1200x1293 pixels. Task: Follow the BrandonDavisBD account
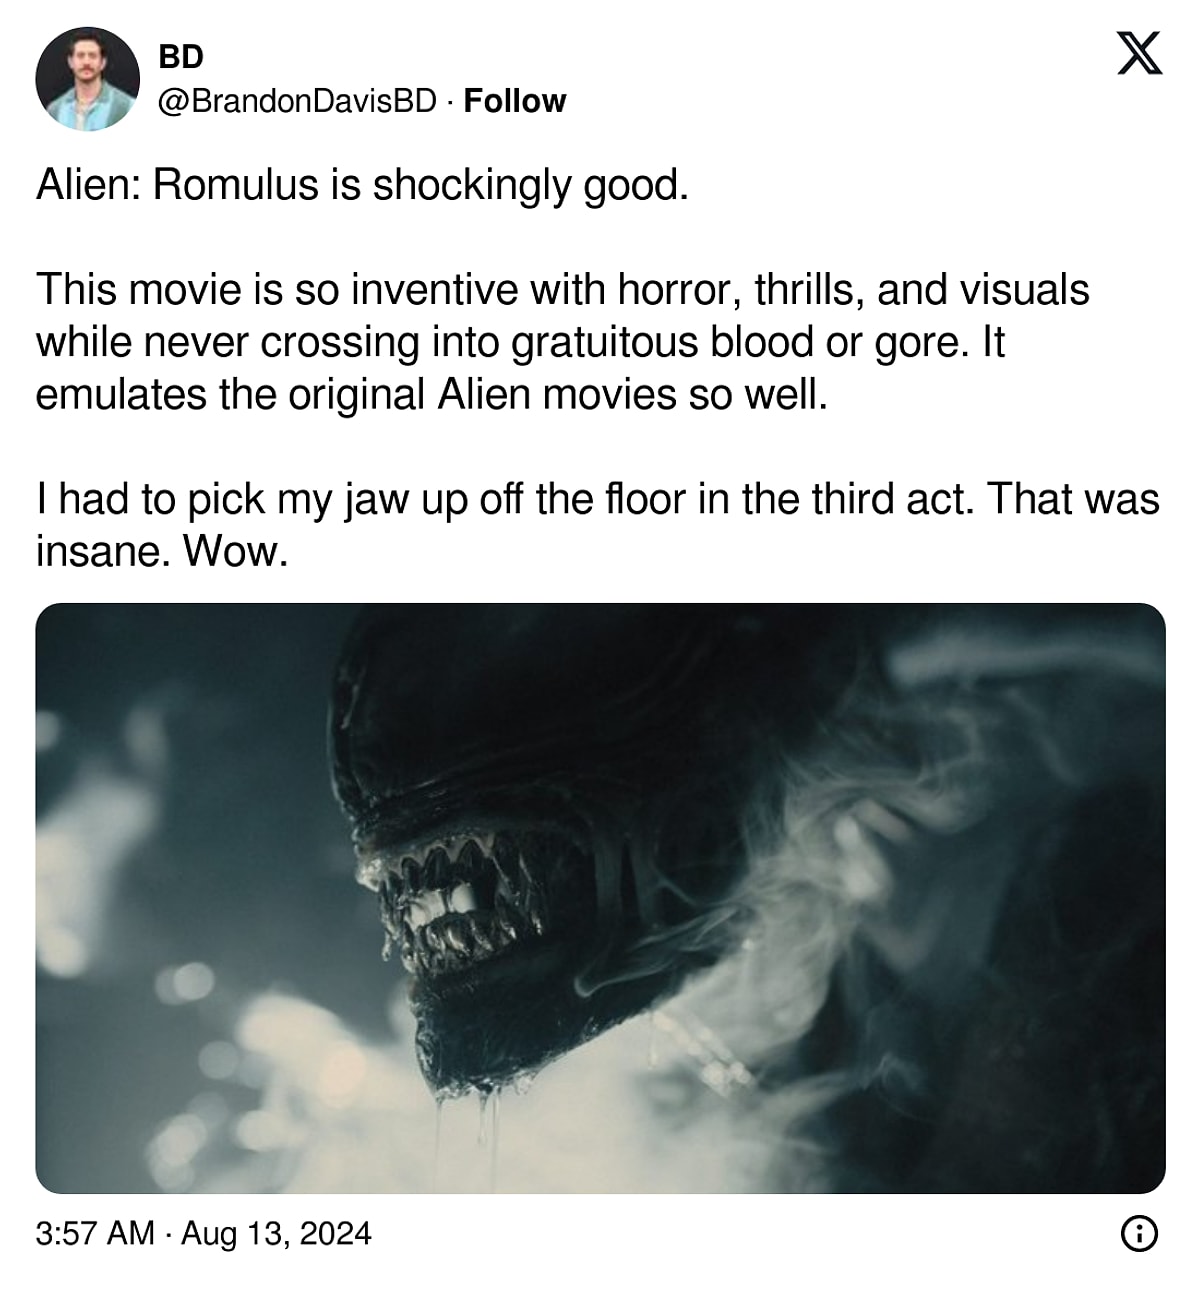515,101
